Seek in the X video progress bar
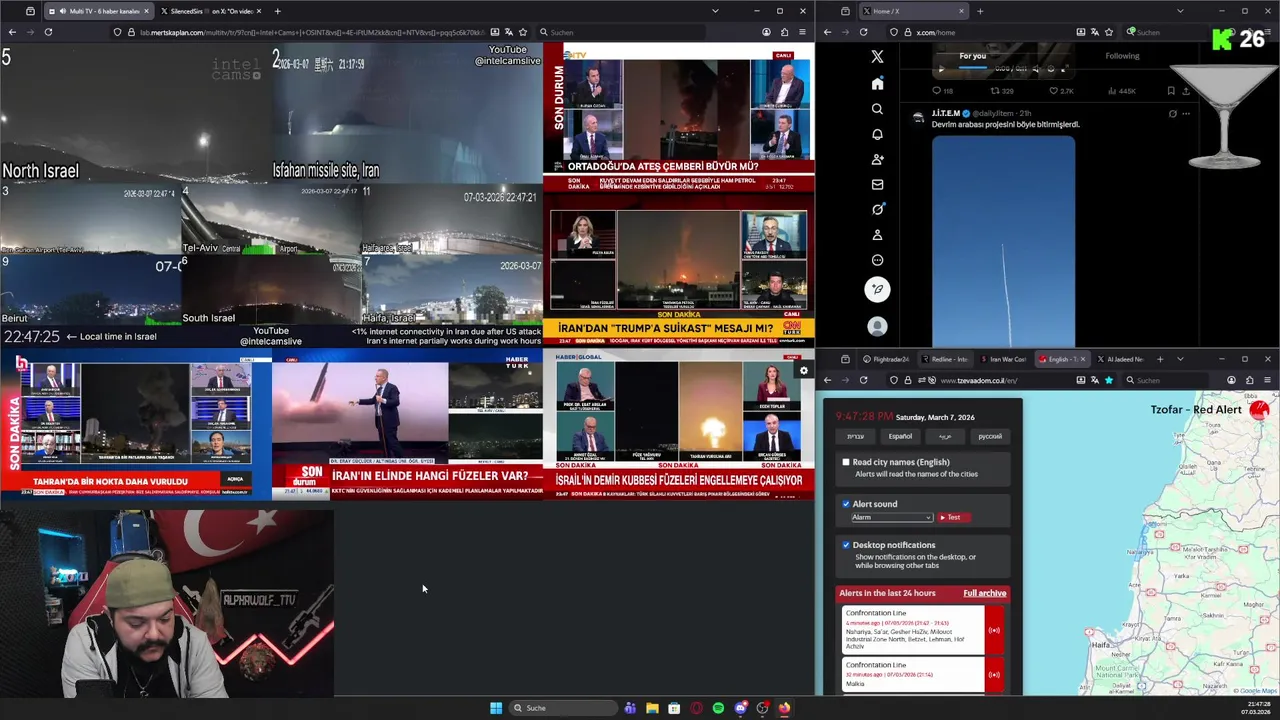Screen dimensions: 1280x720 coord(972,69)
